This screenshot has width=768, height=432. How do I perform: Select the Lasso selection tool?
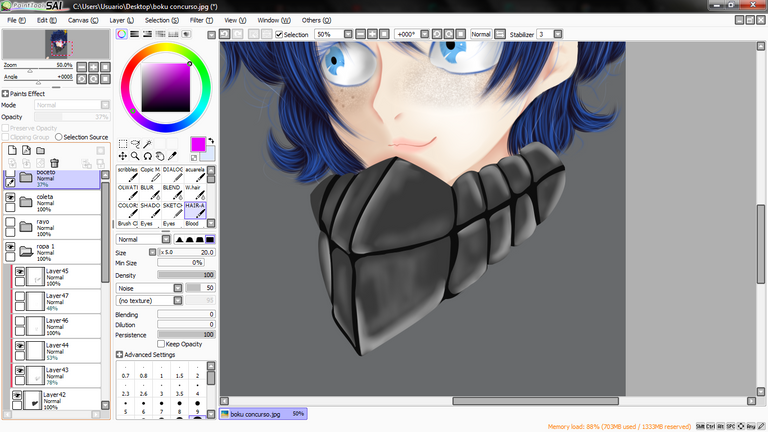click(x=135, y=144)
